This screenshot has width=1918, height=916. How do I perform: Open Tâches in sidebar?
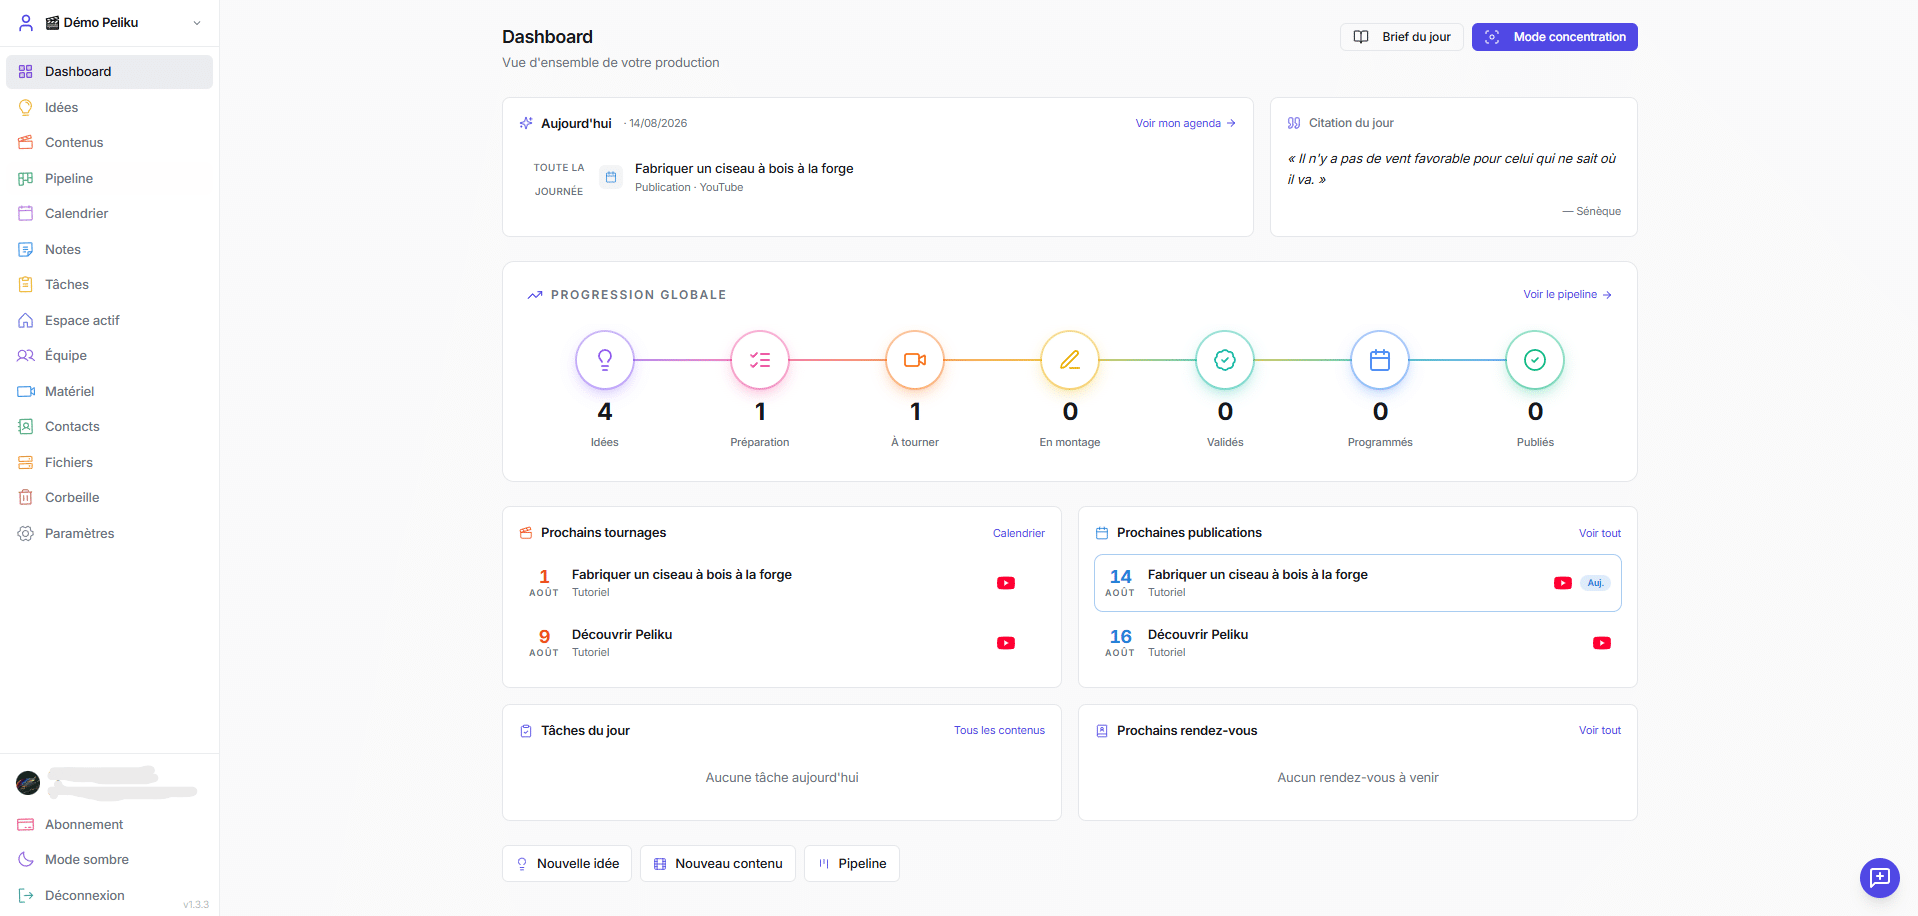(110, 284)
